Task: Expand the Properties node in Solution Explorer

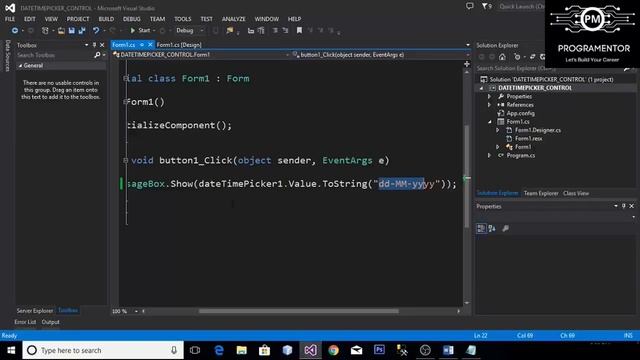Action: click(489, 96)
